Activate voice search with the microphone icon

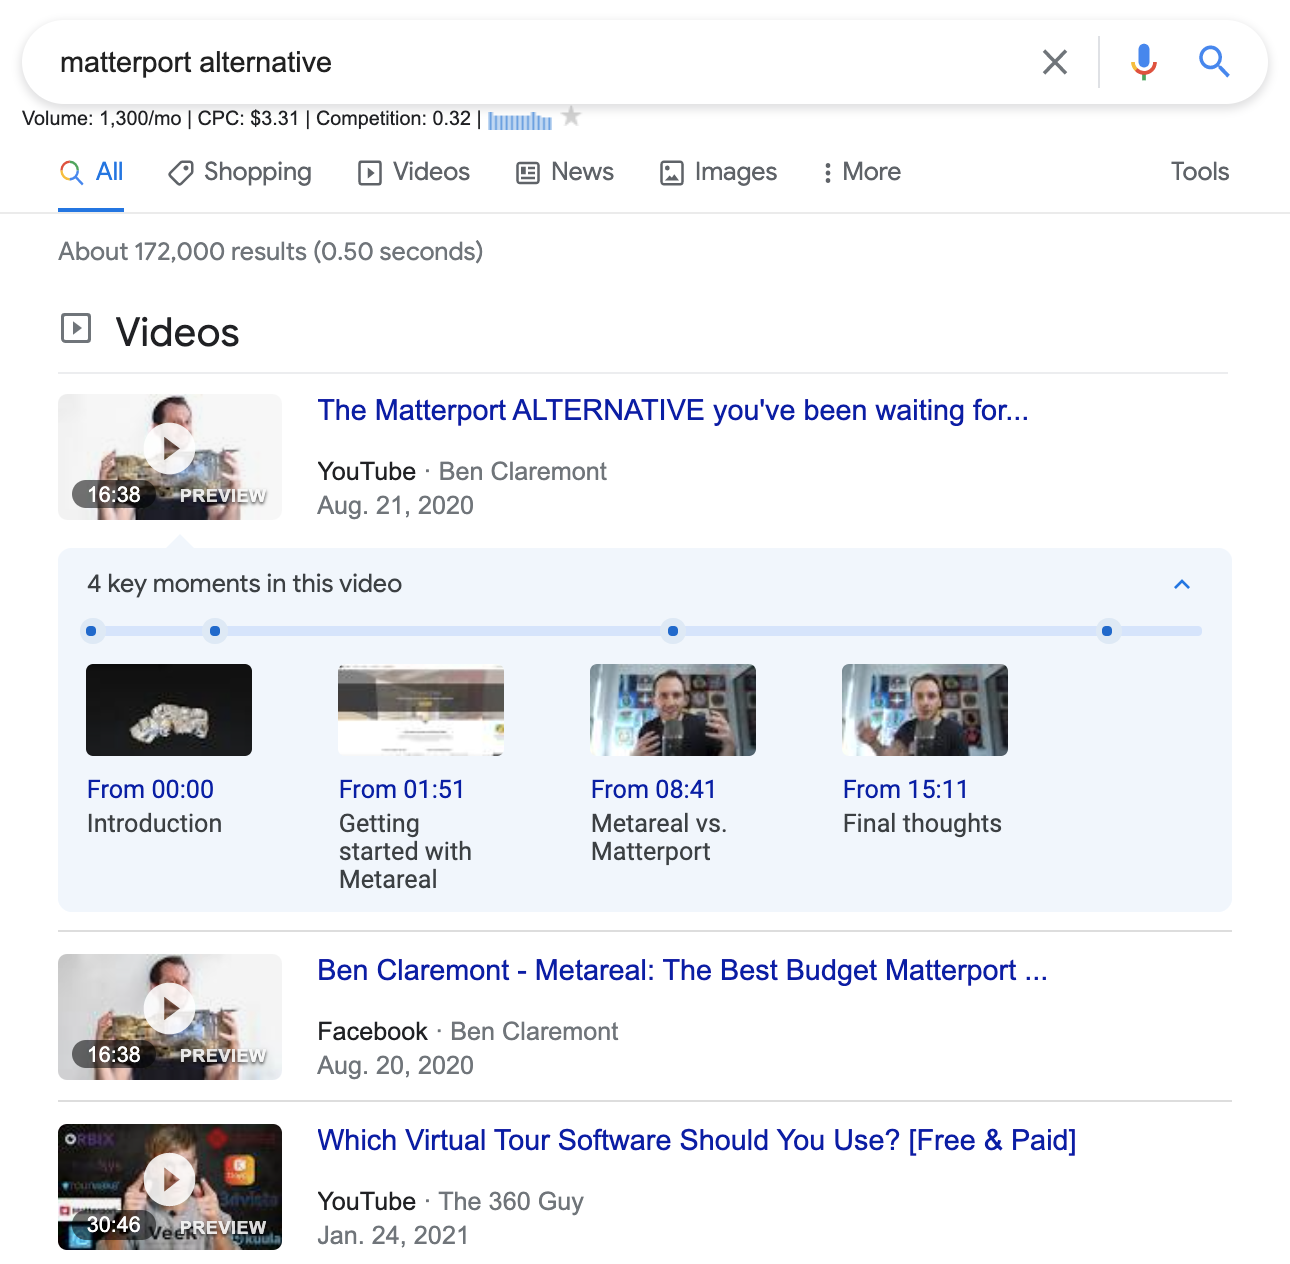[1143, 61]
